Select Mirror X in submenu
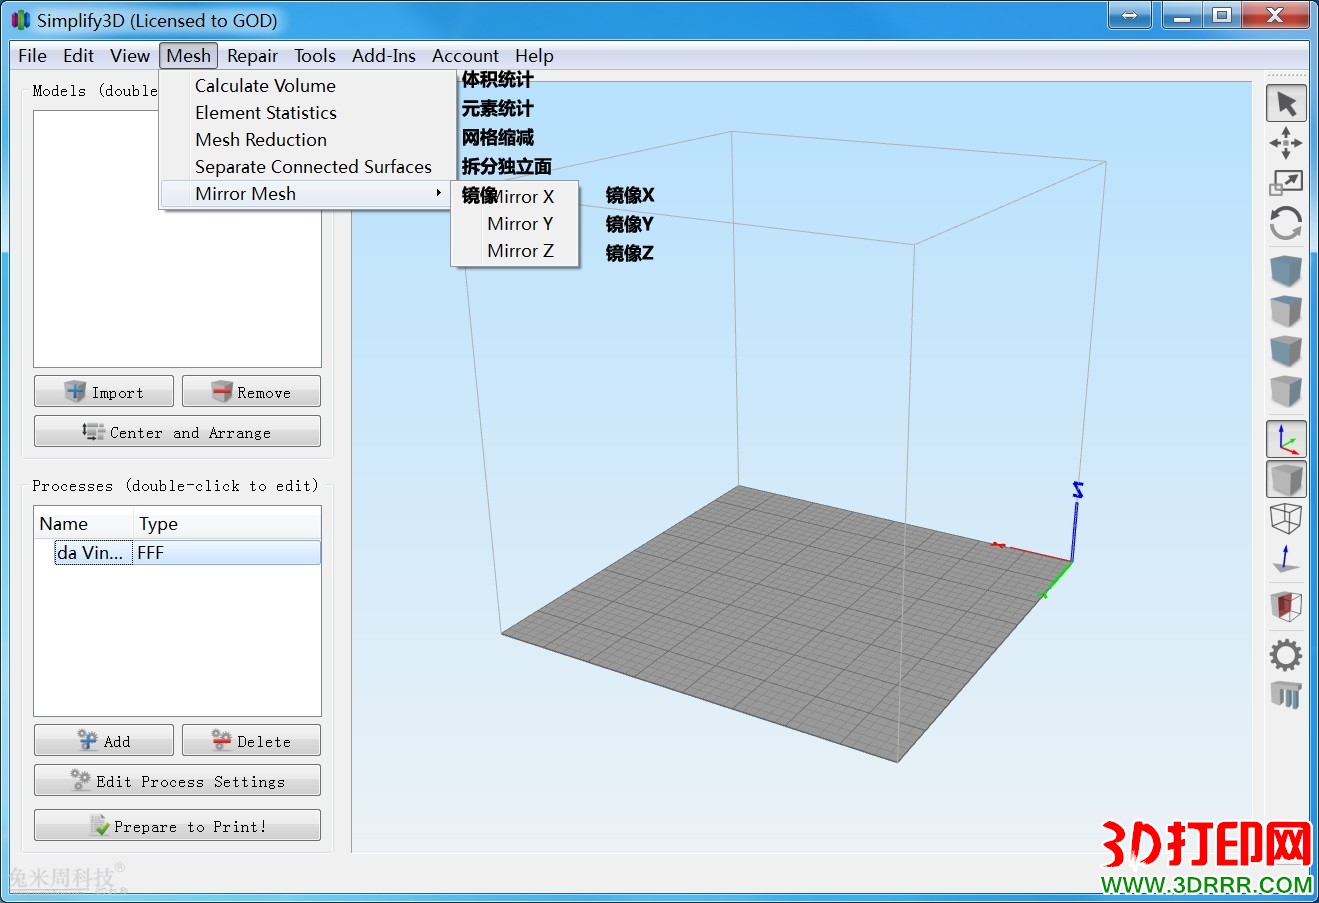 pos(515,197)
